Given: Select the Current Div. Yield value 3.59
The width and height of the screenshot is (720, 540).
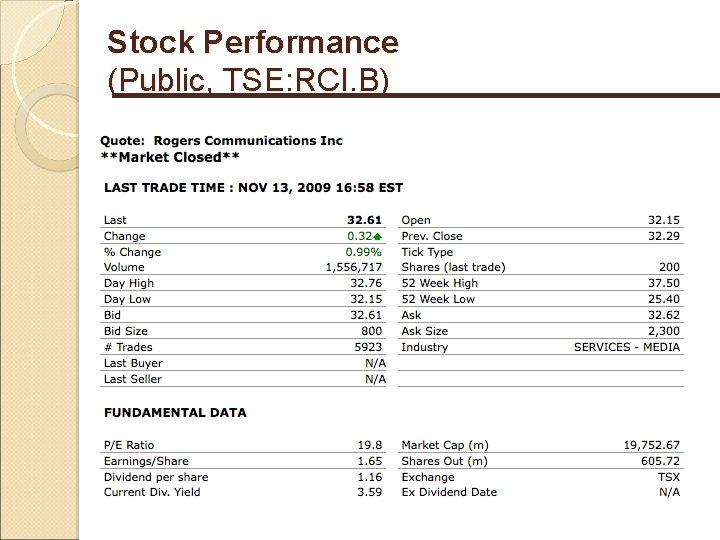Looking at the screenshot, I should [372, 492].
